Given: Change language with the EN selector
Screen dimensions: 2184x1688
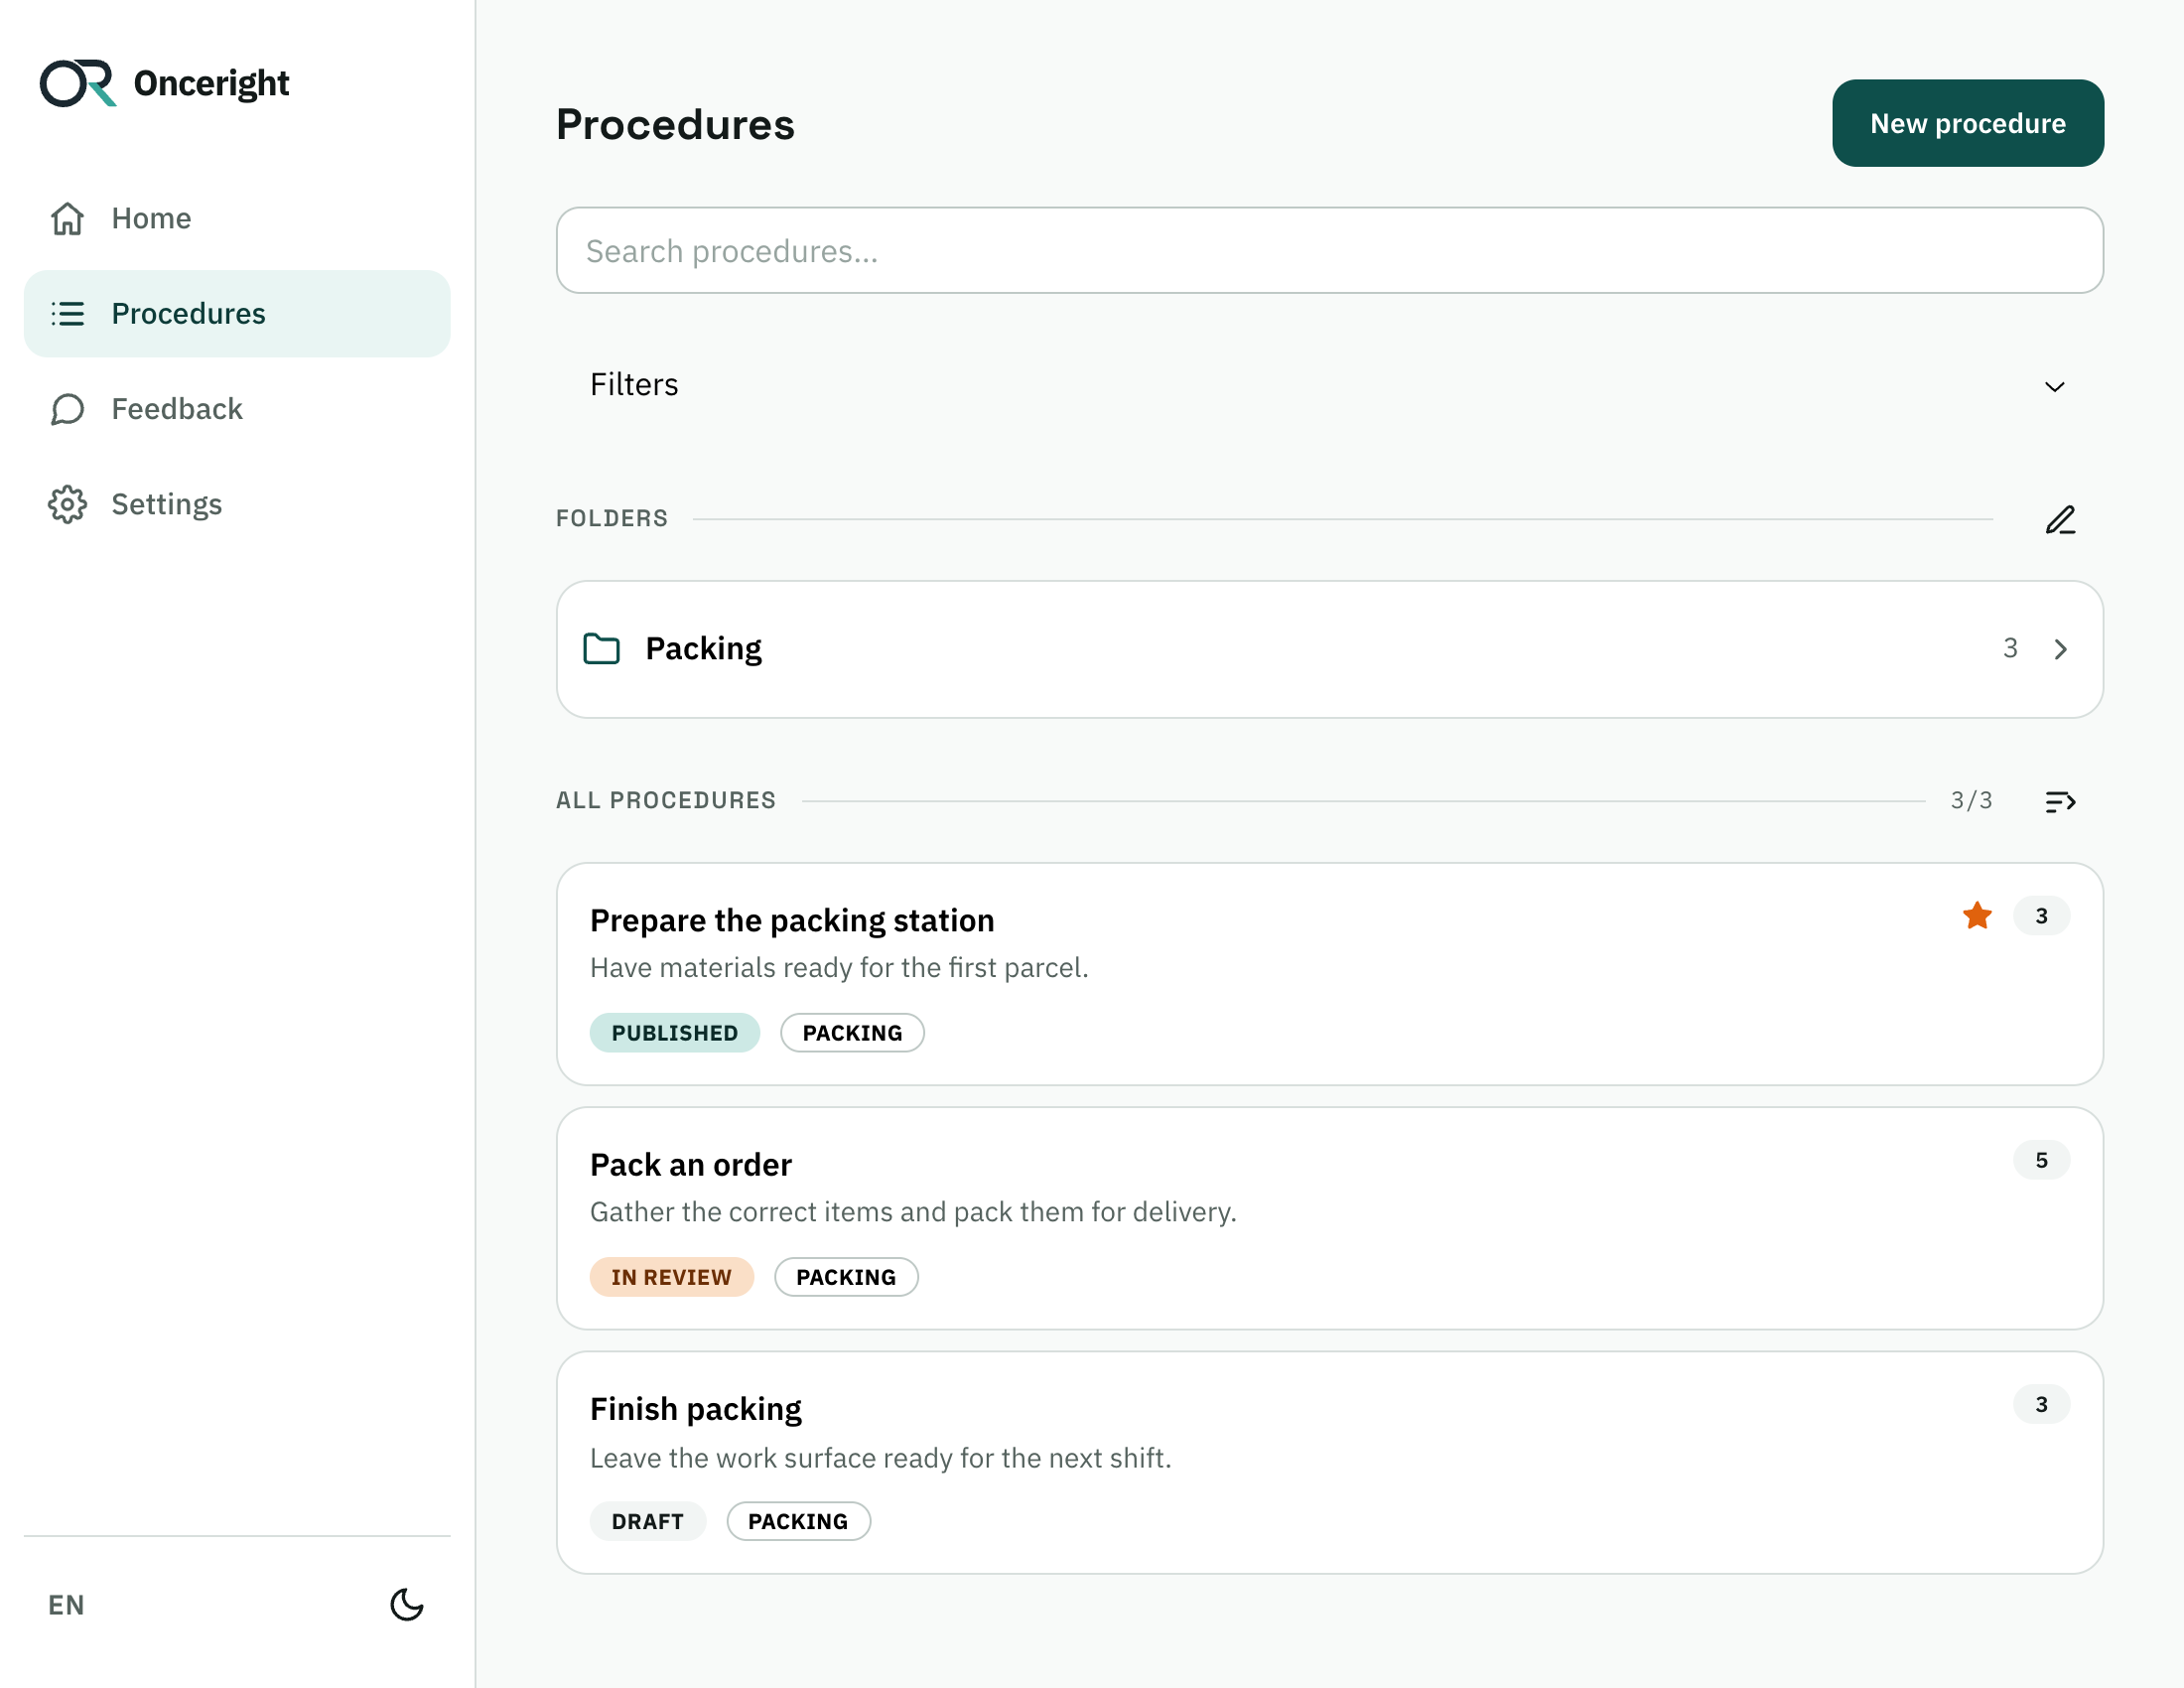Looking at the screenshot, I should pyautogui.click(x=66, y=1605).
